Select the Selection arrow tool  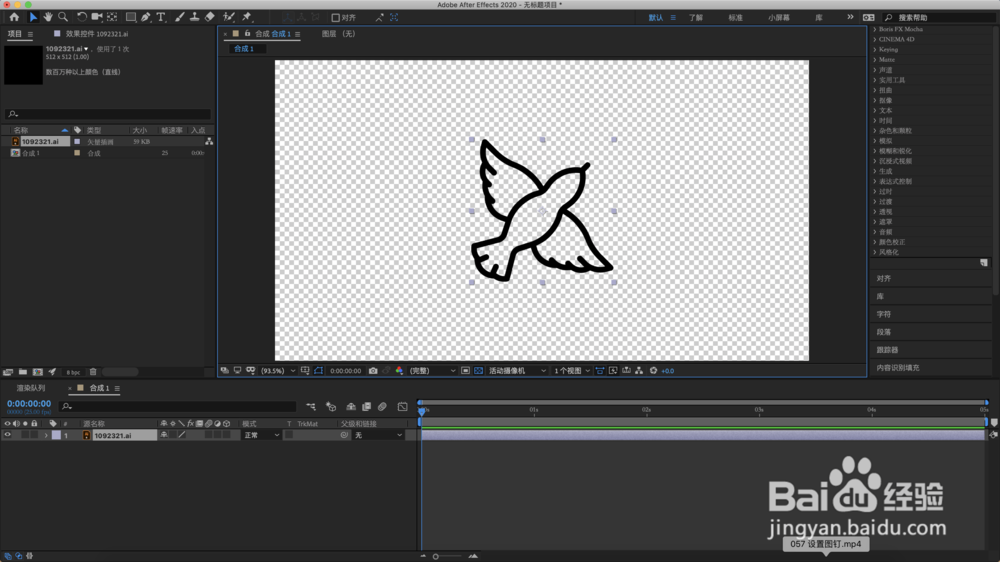pyautogui.click(x=33, y=17)
